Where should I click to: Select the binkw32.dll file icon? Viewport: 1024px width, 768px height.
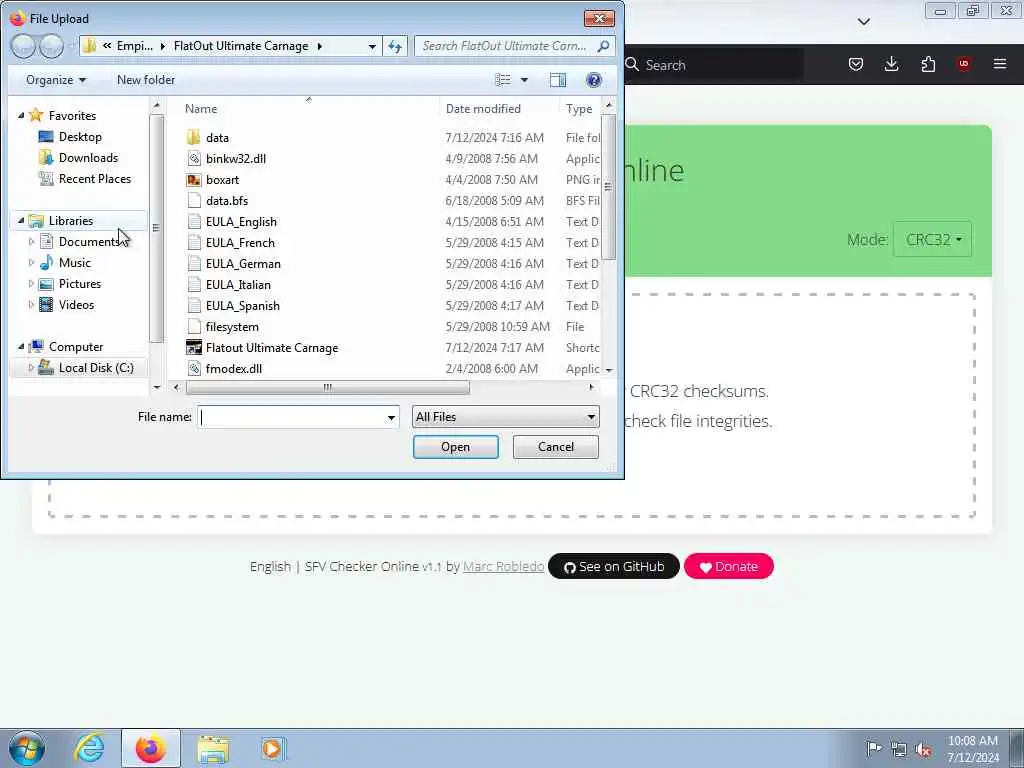tap(193, 159)
